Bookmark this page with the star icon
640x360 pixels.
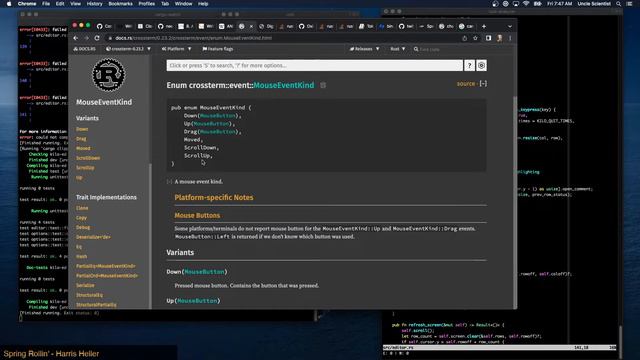coord(475,38)
